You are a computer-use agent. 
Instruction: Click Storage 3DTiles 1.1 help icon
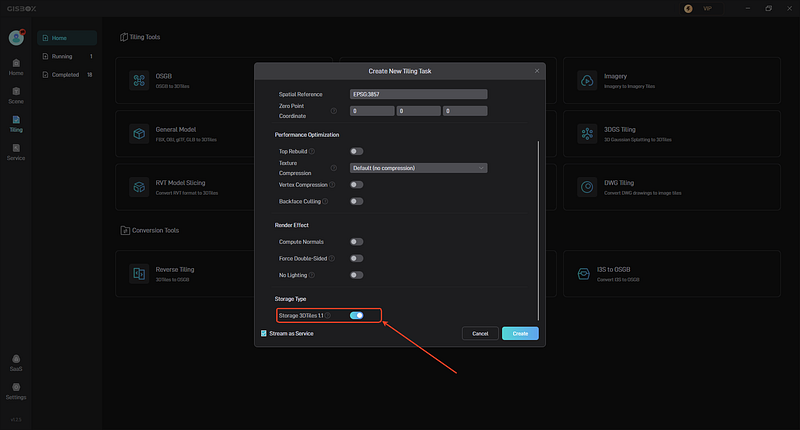tap(328, 315)
